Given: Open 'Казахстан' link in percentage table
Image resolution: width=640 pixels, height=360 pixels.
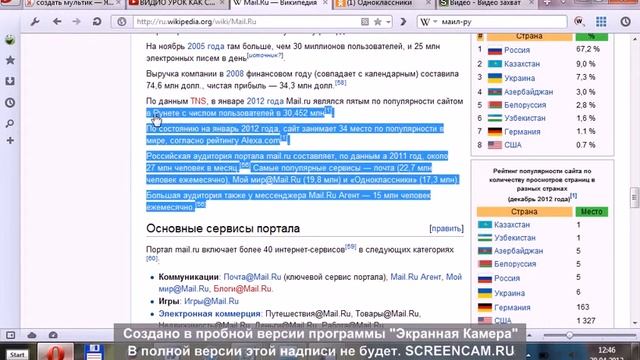Looking at the screenshot, I should point(522,64).
